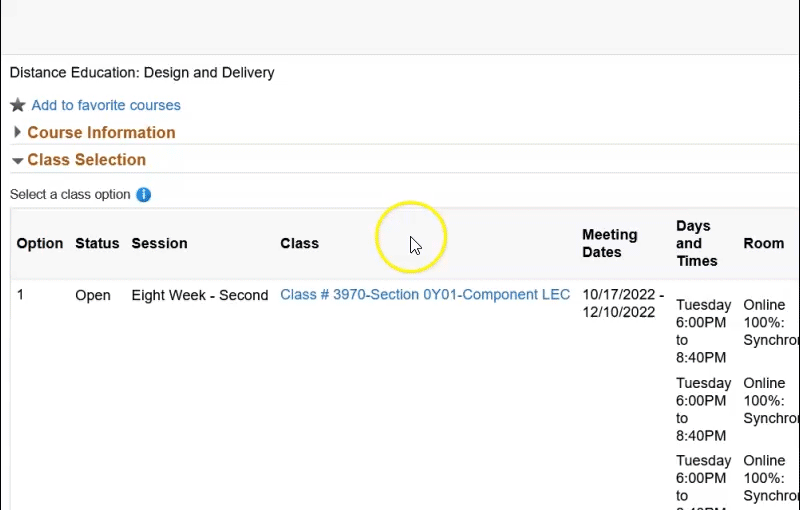
Task: Open Class # 3970-Section 0Y01-Component LEC link
Action: (425, 295)
